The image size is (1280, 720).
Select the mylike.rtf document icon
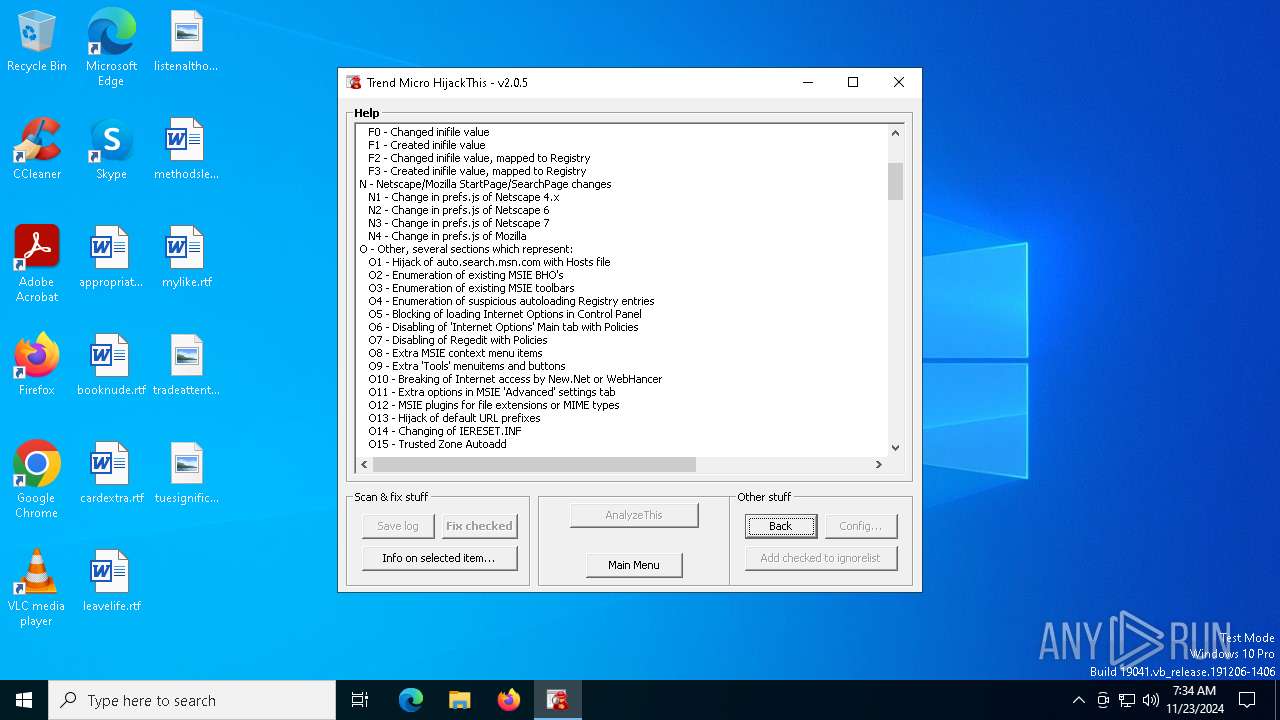point(186,258)
